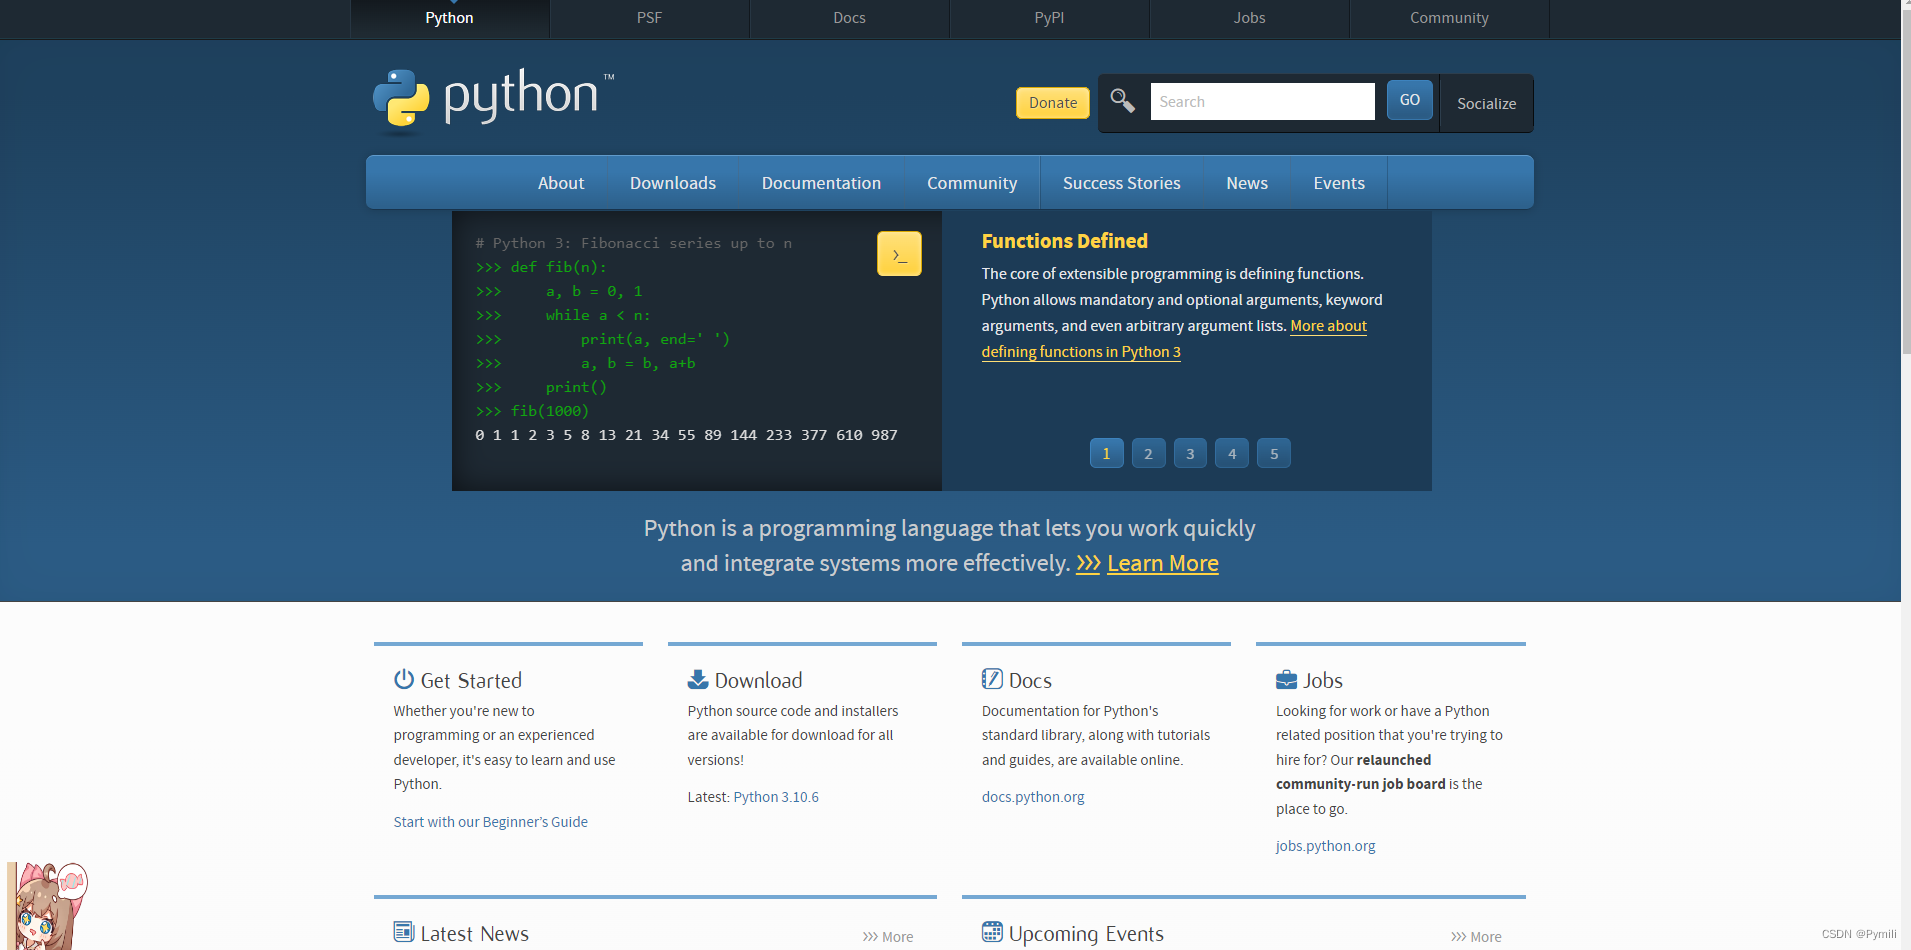Click the Get Started power icon
1911x950 pixels.
[x=404, y=679]
